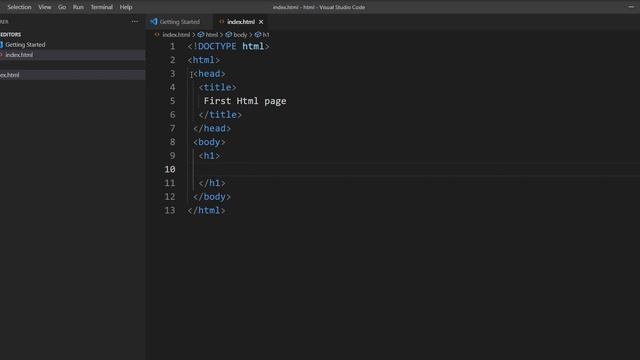The image size is (640, 360).
Task: Click the body breadcrumb symbol icon
Action: point(229,35)
